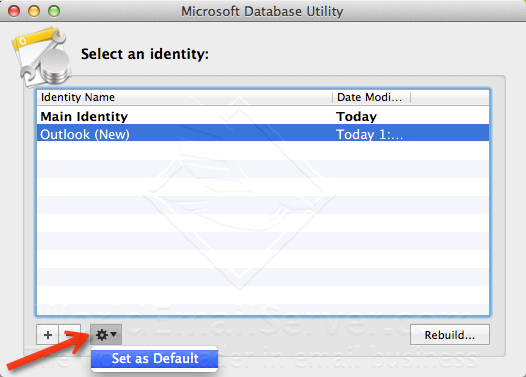Click the Today date of Main Identity

356,116
